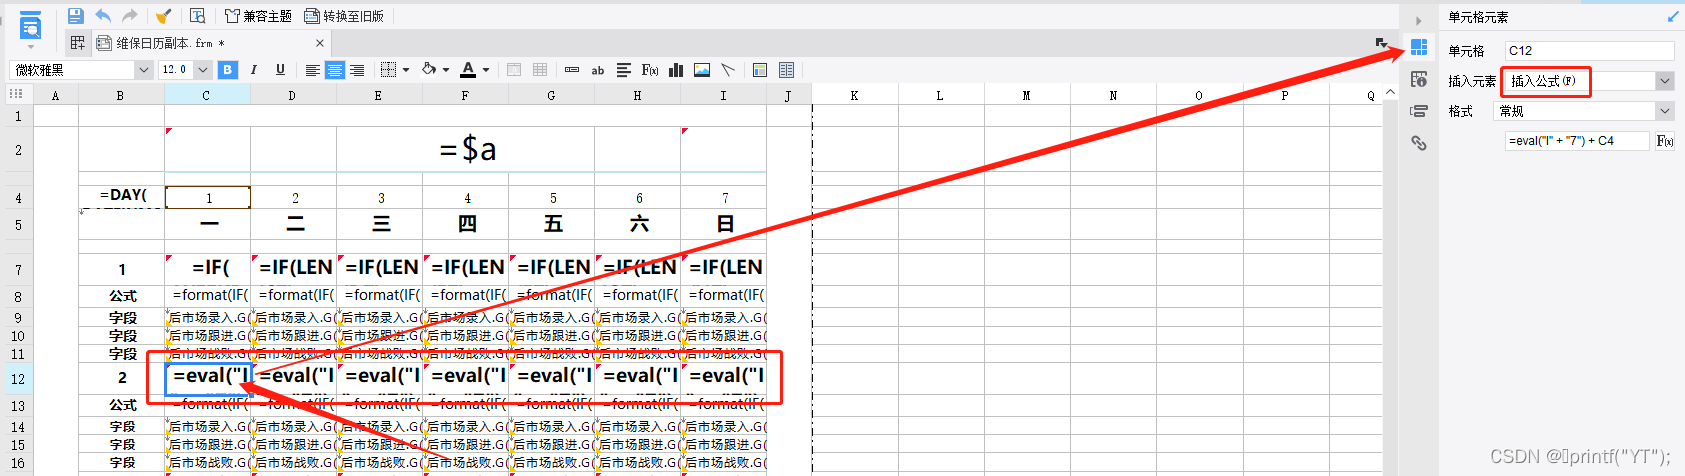
Task: Insert rich text lines icon
Action: [624, 70]
